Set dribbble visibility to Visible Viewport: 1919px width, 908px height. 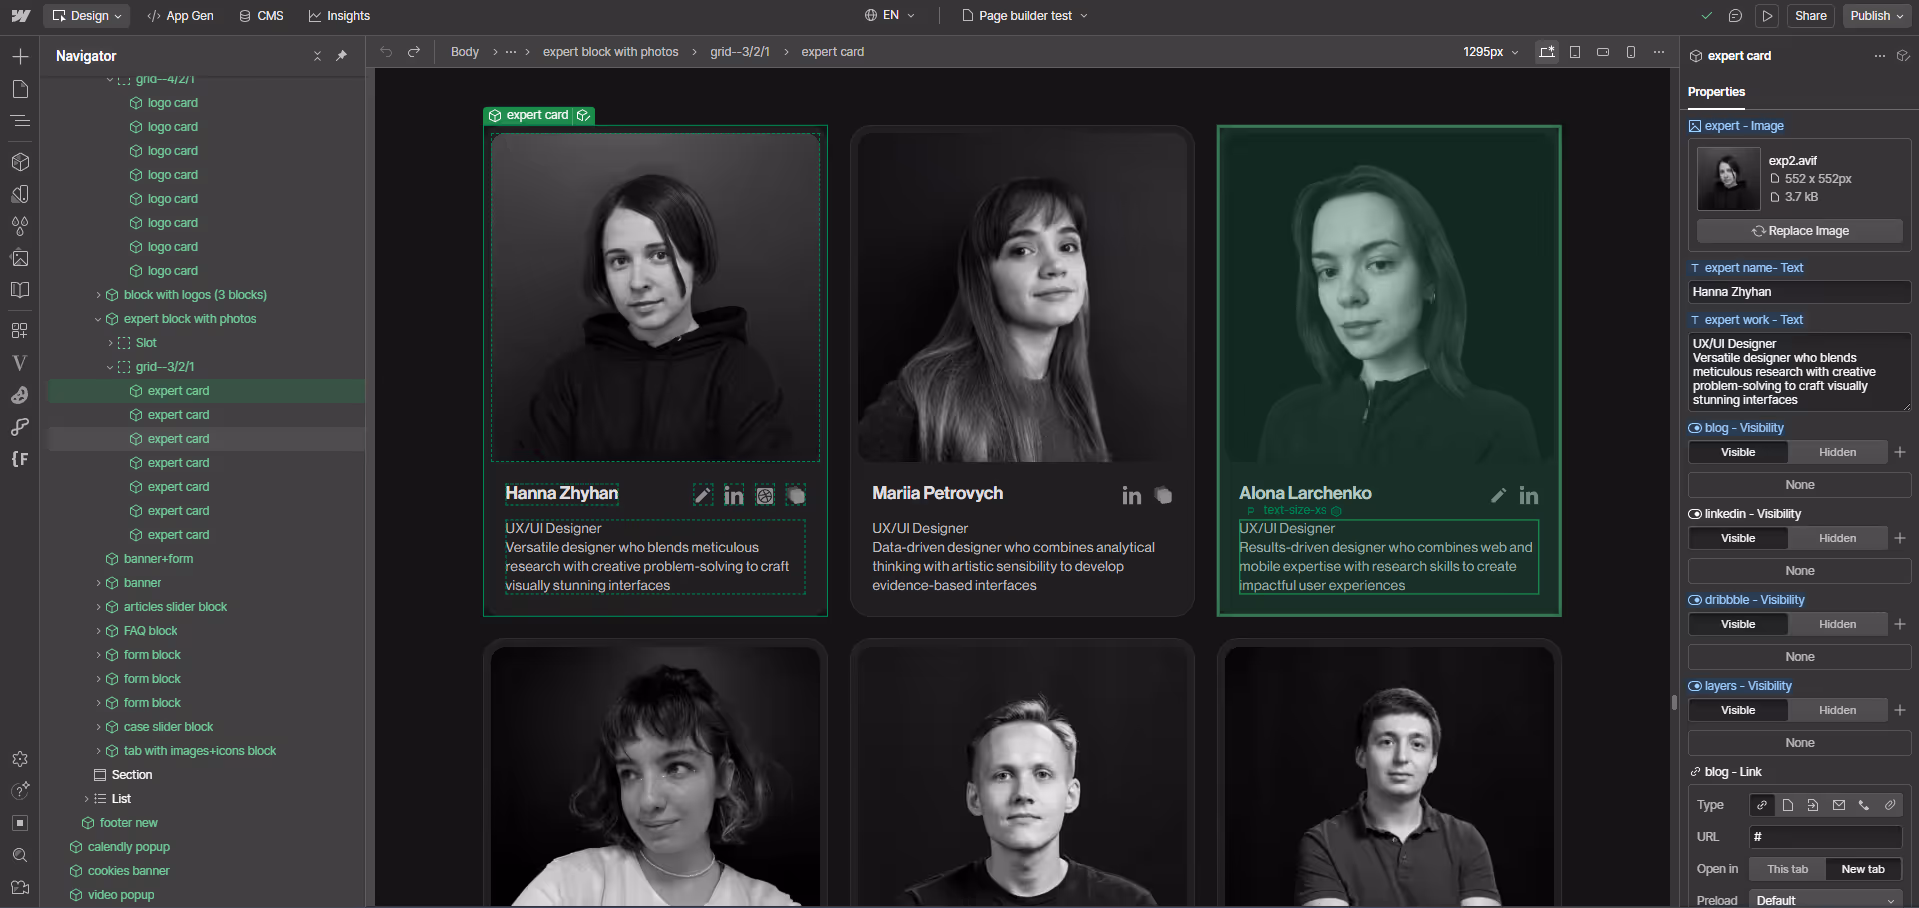point(1738,624)
